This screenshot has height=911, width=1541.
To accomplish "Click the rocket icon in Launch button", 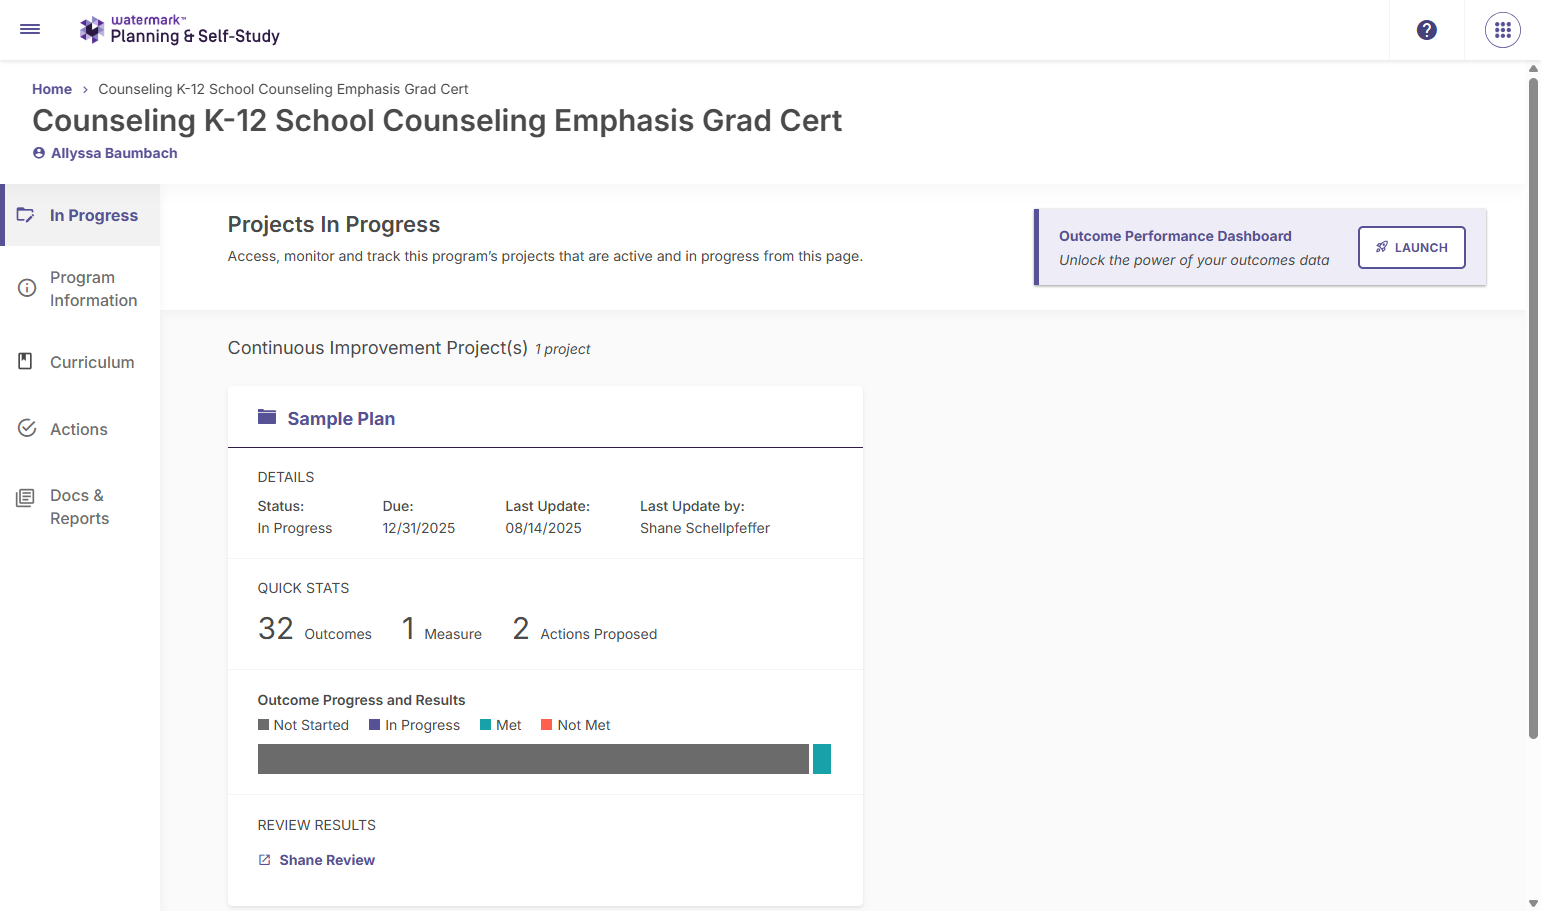I will click(x=1382, y=247).
